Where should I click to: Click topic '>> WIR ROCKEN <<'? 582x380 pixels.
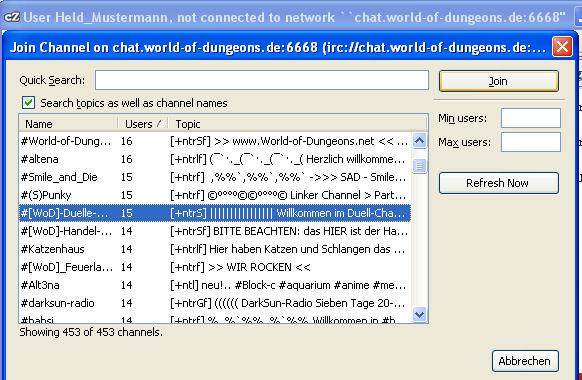point(259,267)
